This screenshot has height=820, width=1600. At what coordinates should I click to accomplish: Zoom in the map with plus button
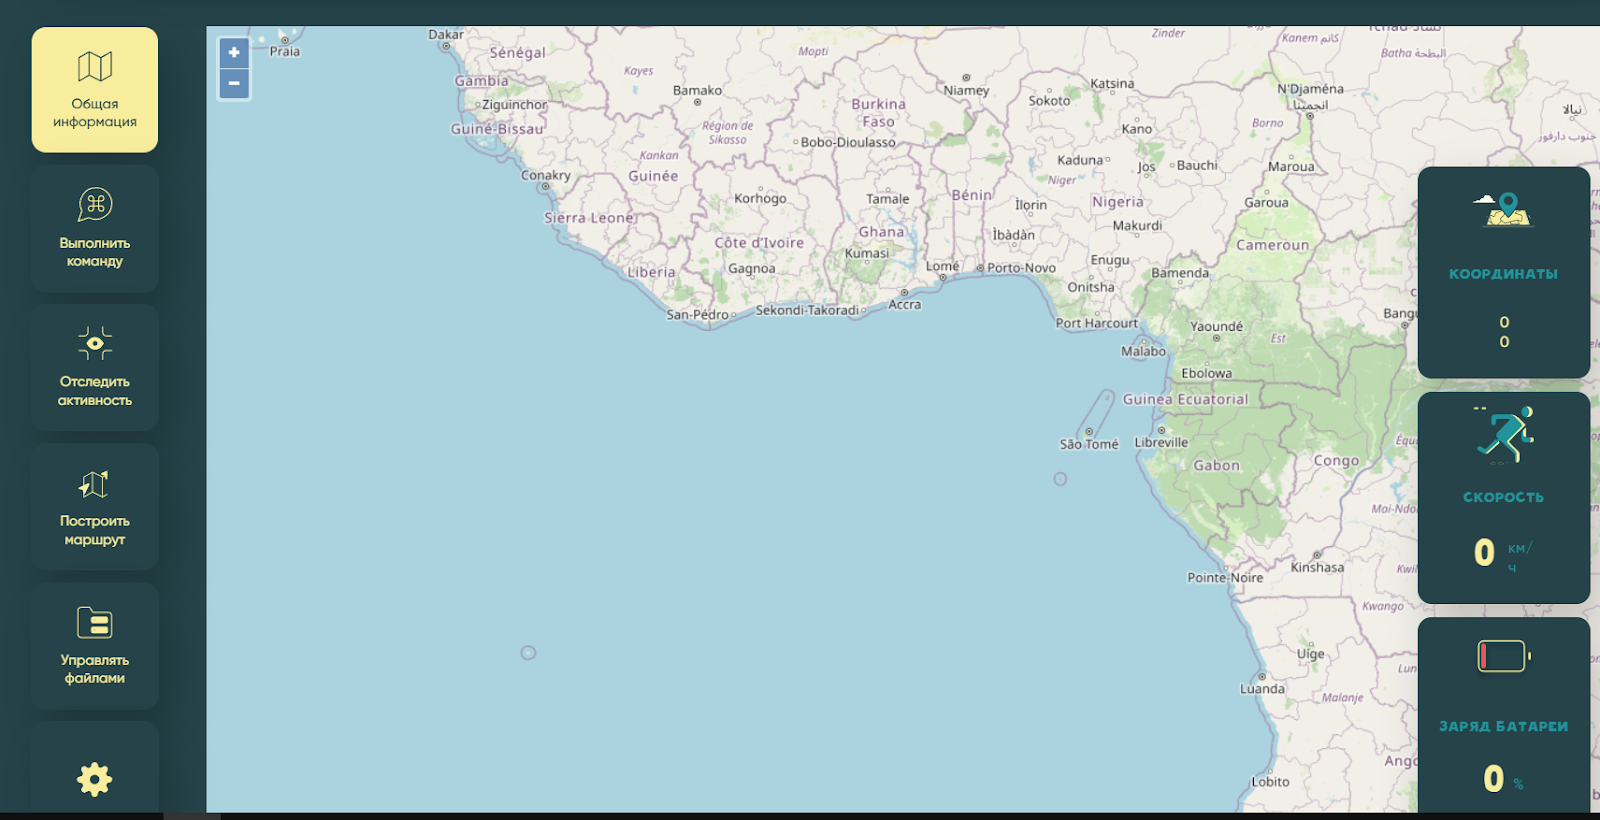pos(234,53)
